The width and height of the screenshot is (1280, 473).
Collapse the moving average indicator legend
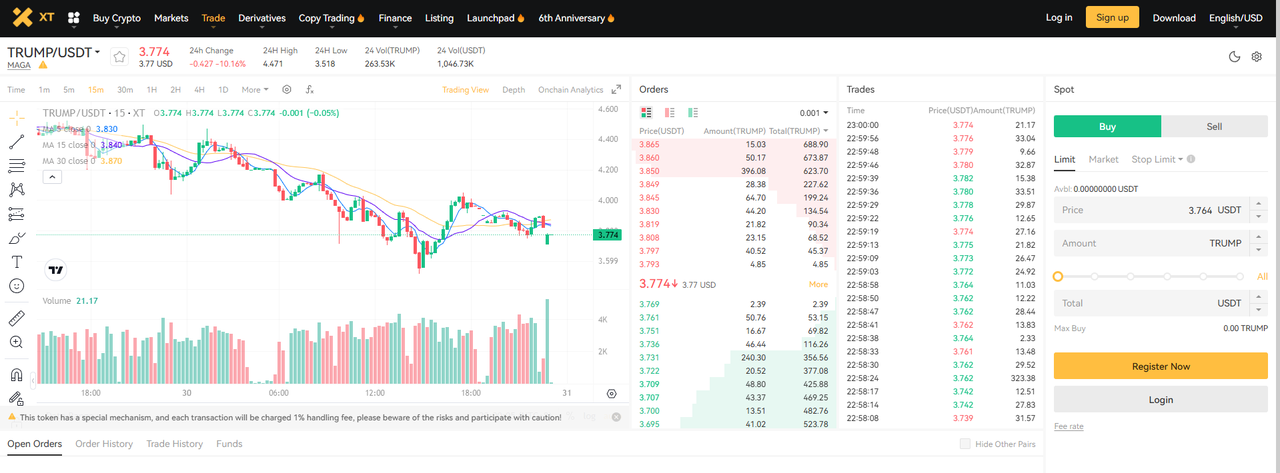pos(52,177)
